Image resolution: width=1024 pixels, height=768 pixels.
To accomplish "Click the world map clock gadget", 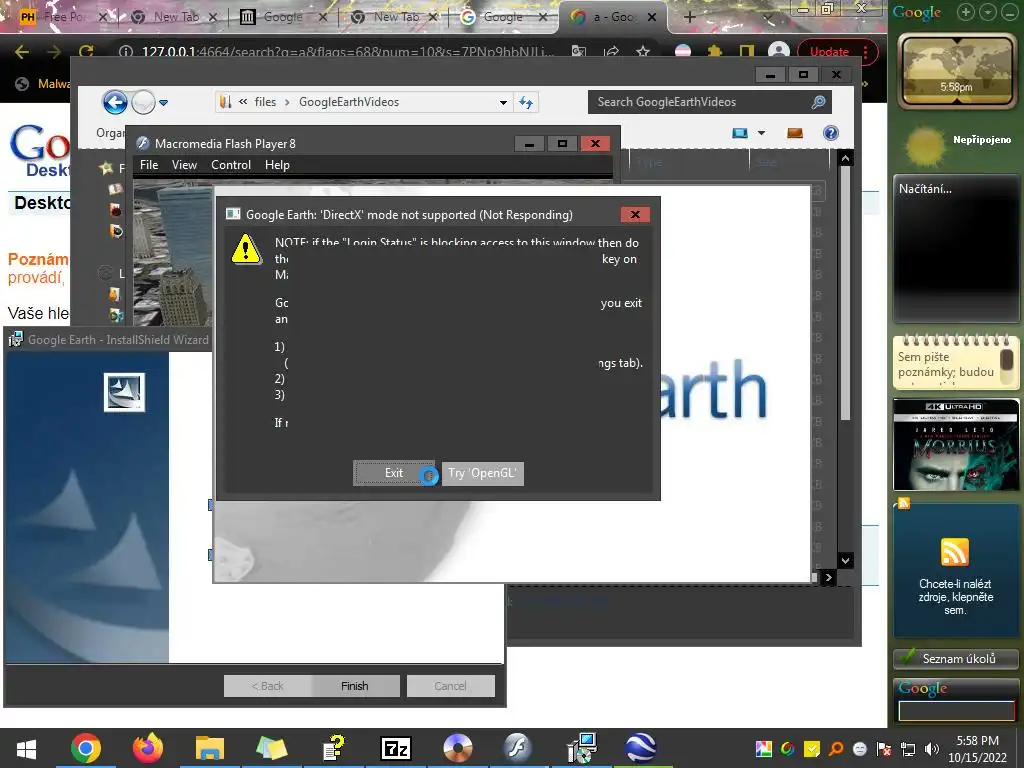I will 956,72.
